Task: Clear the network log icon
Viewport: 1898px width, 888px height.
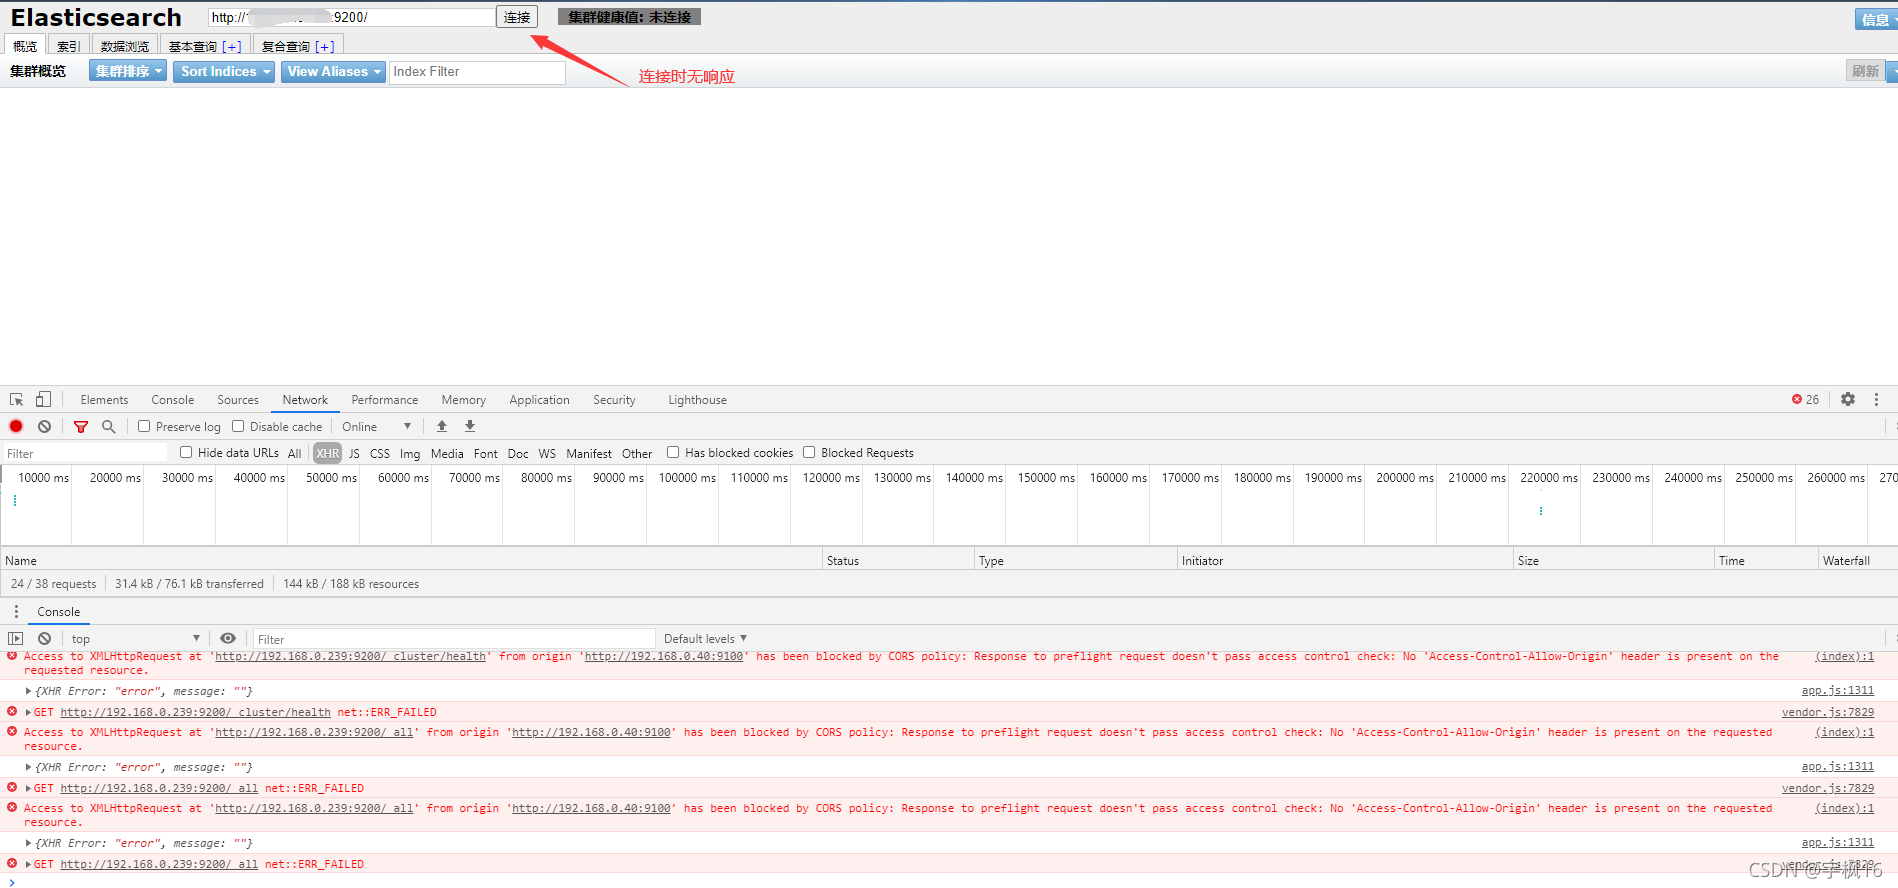Action: point(44,426)
